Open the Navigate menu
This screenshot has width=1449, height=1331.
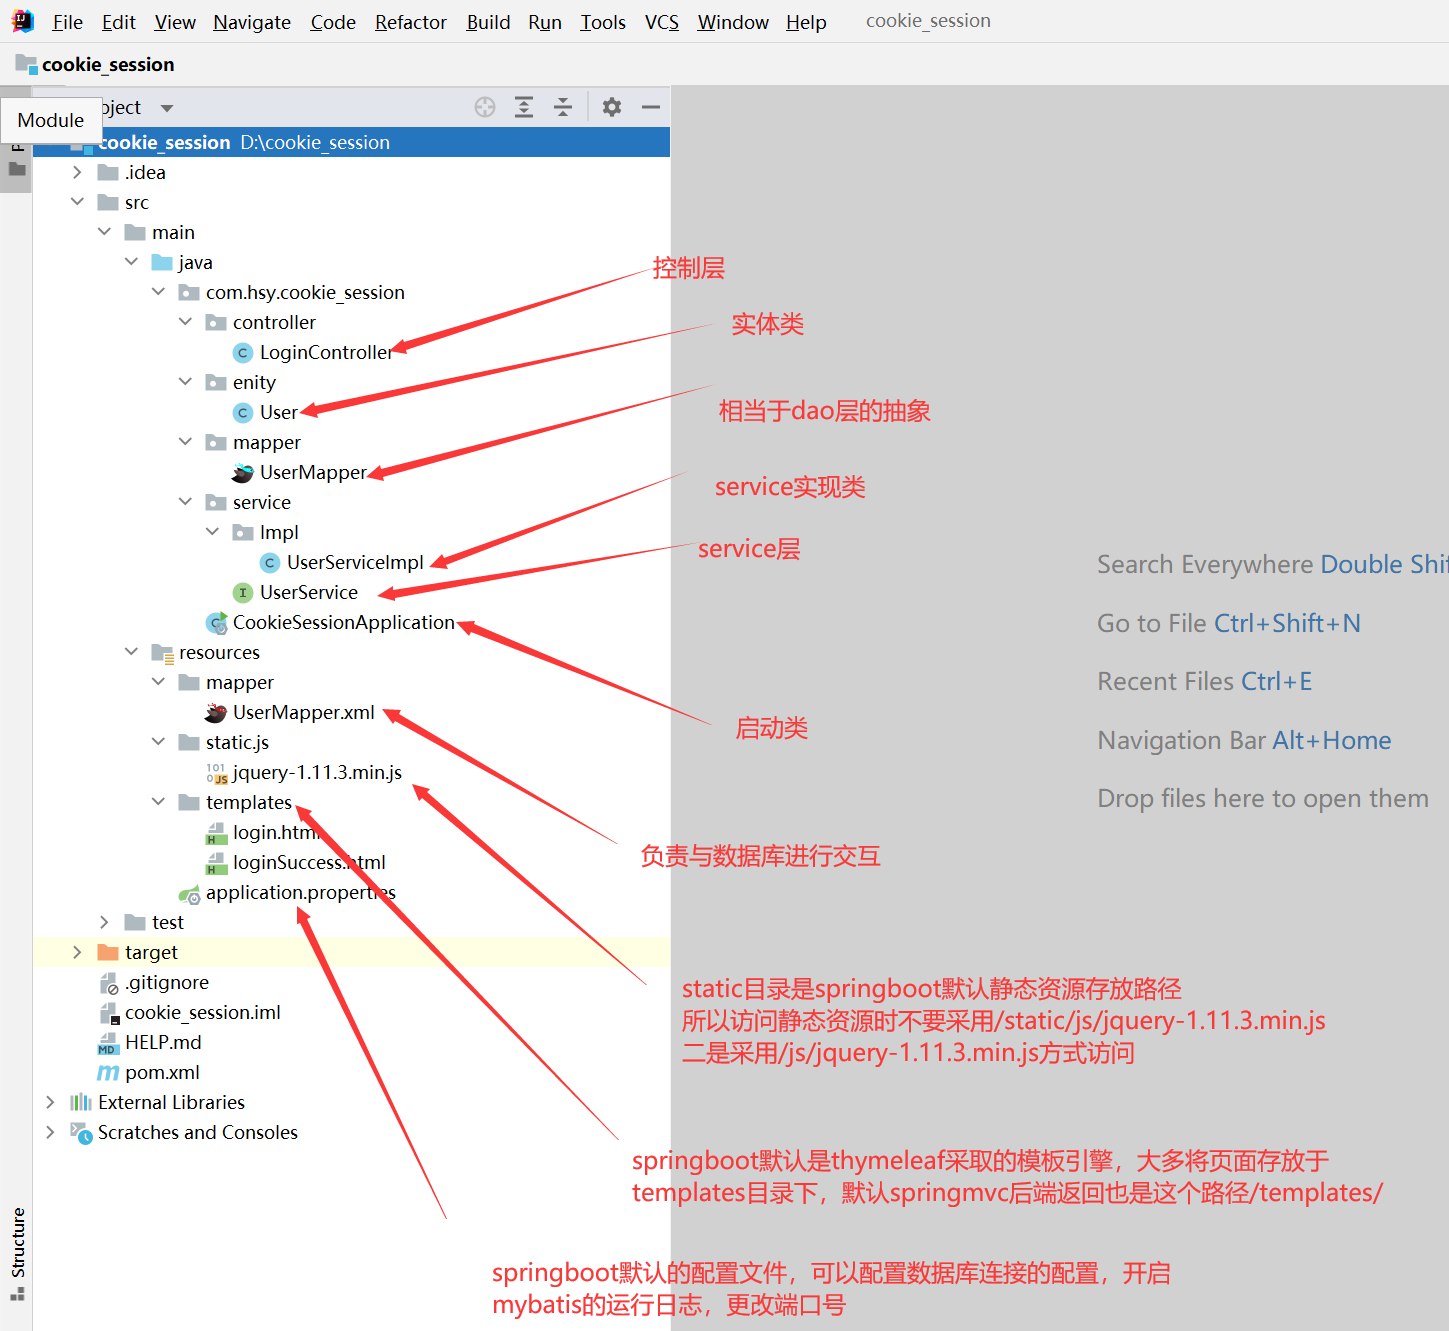(252, 22)
